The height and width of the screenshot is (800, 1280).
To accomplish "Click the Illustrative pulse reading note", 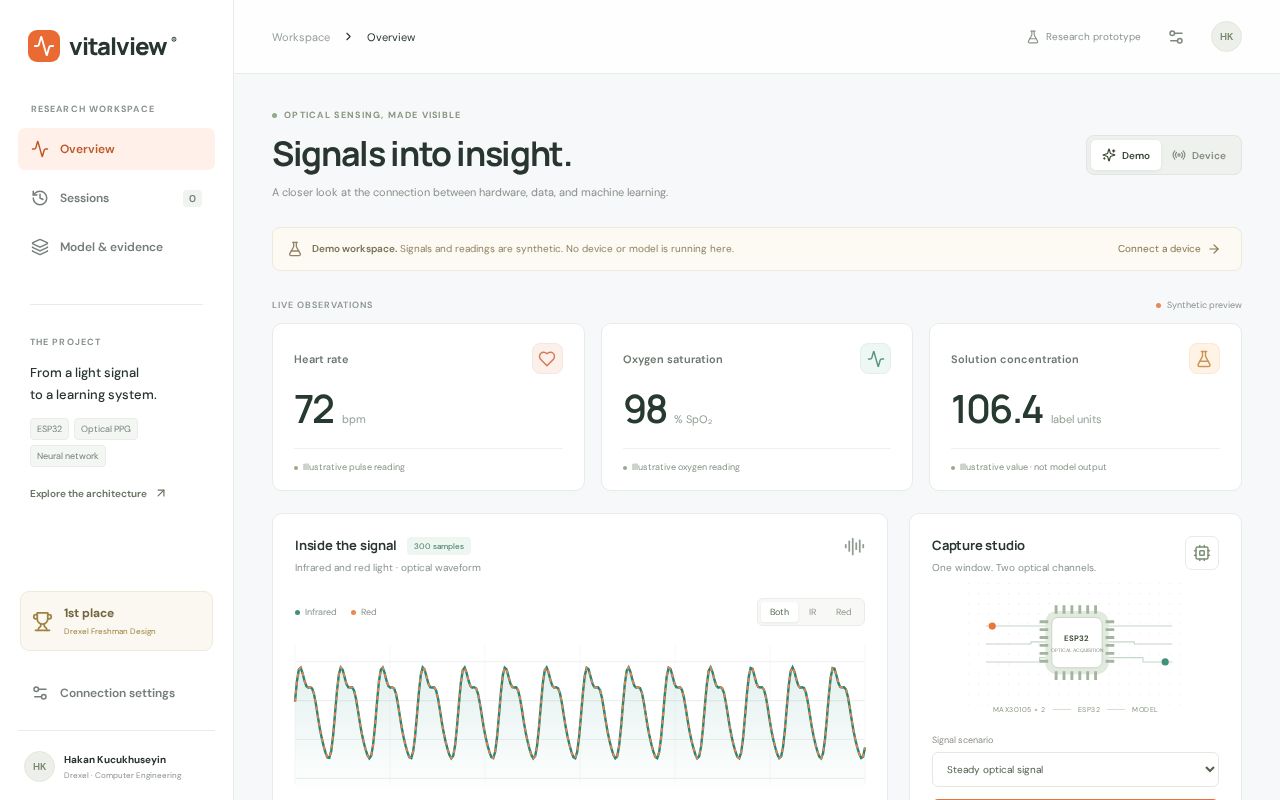I will pos(354,467).
